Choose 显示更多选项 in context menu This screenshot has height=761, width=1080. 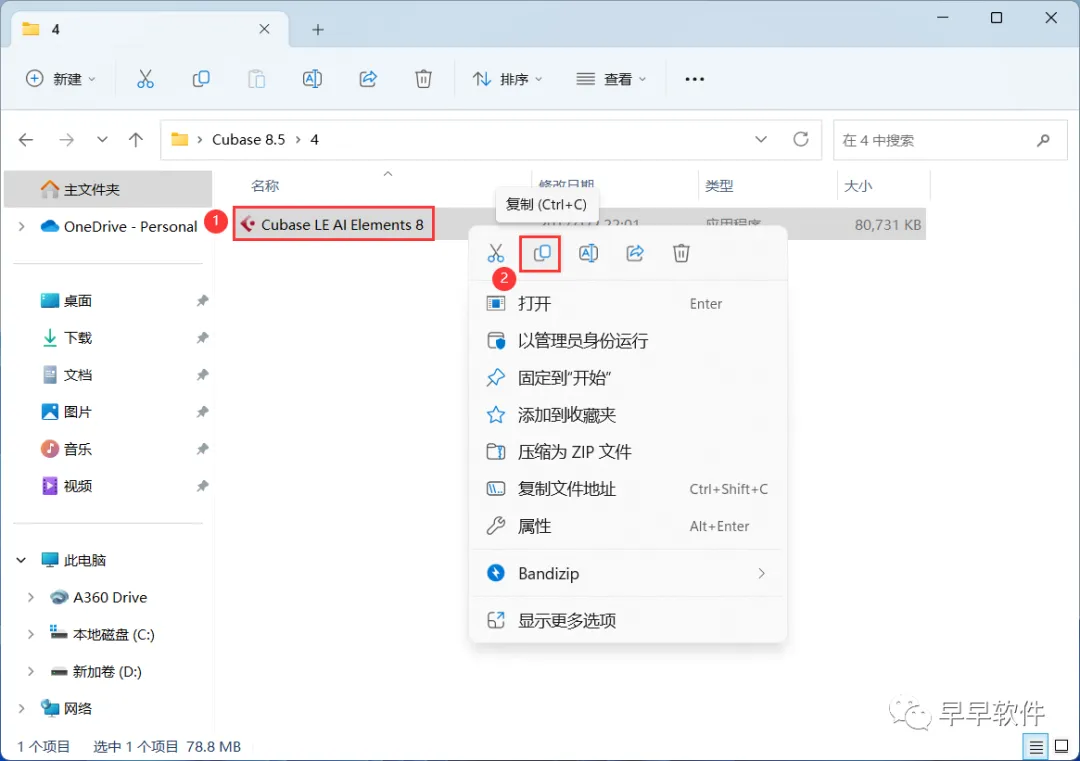tap(627, 621)
